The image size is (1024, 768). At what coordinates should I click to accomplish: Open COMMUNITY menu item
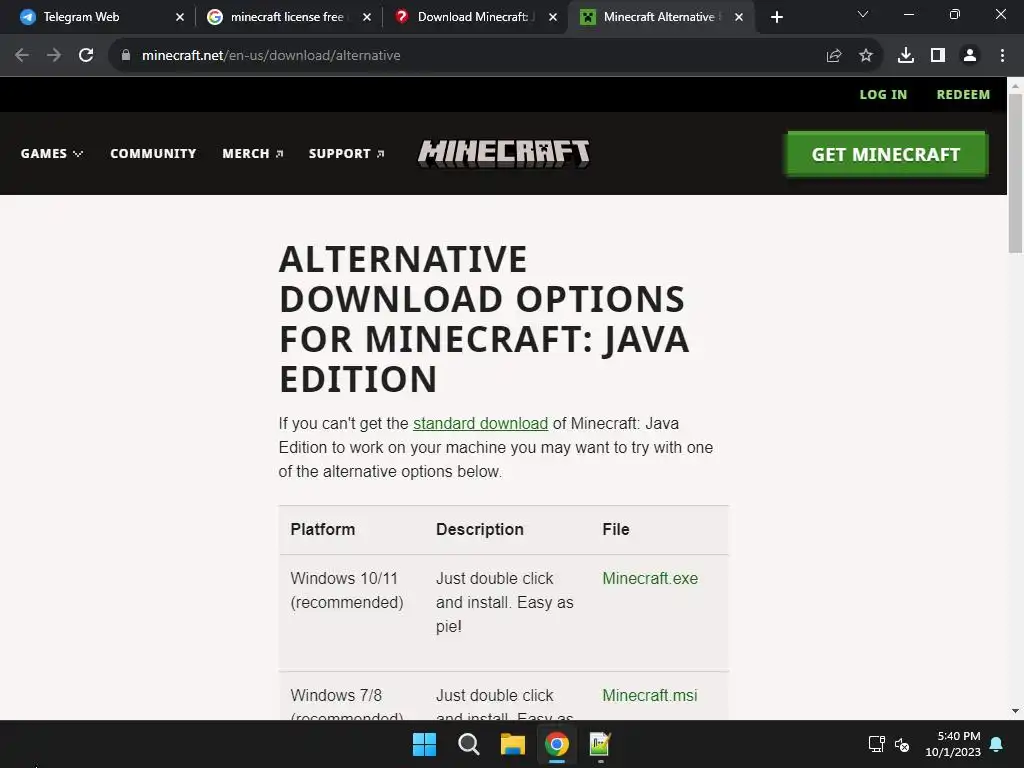coord(153,153)
